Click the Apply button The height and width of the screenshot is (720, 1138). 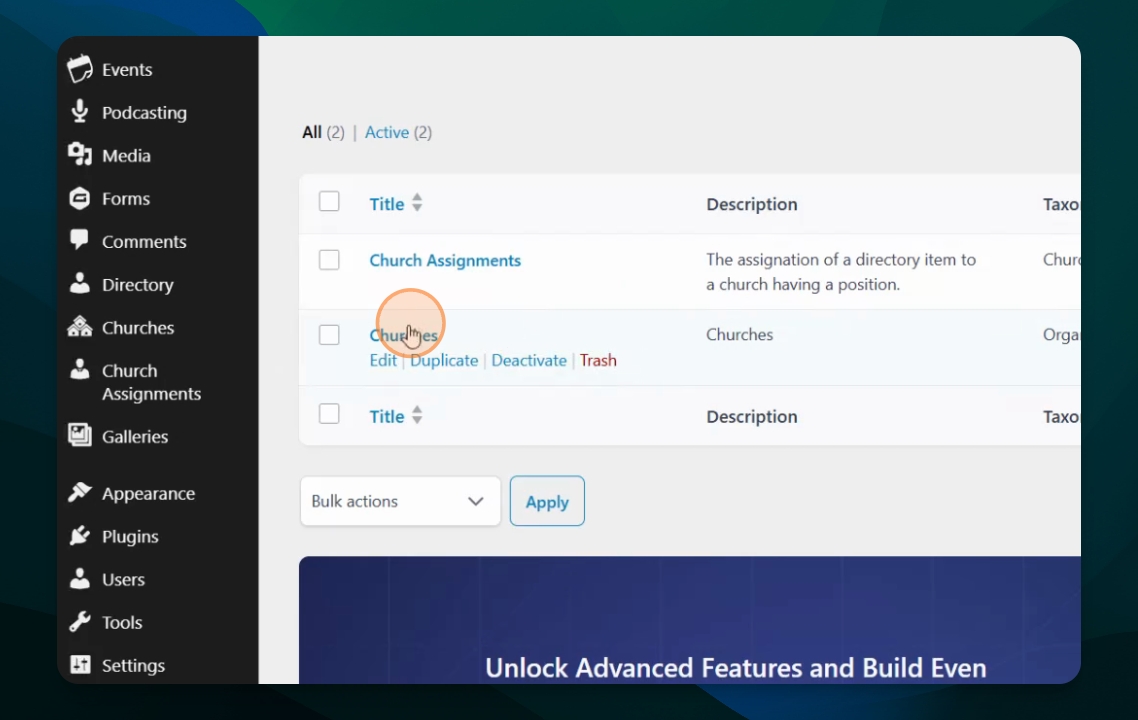pyautogui.click(x=547, y=501)
